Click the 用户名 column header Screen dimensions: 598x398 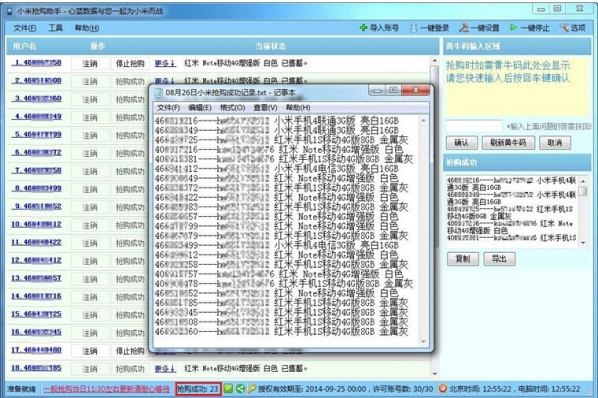tap(25, 46)
